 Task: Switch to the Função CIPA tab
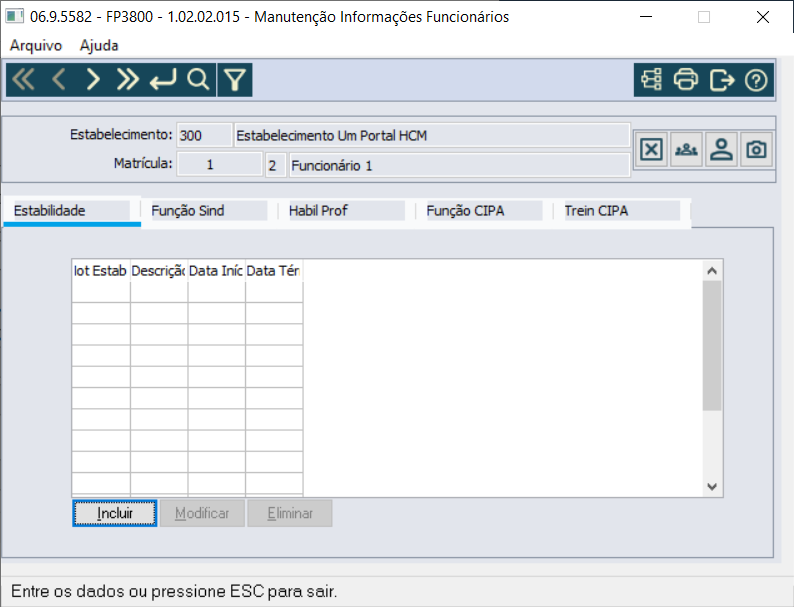tap(484, 211)
